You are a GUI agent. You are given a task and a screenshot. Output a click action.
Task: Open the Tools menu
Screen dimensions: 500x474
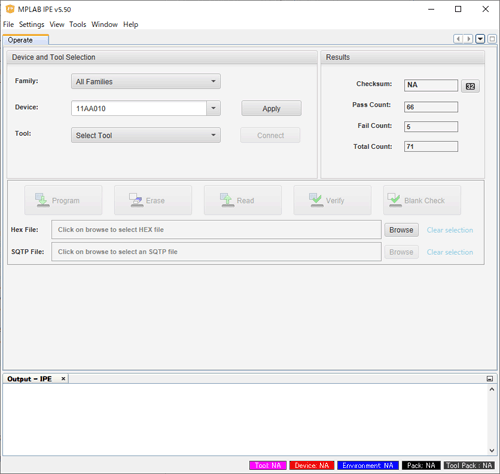pos(78,24)
